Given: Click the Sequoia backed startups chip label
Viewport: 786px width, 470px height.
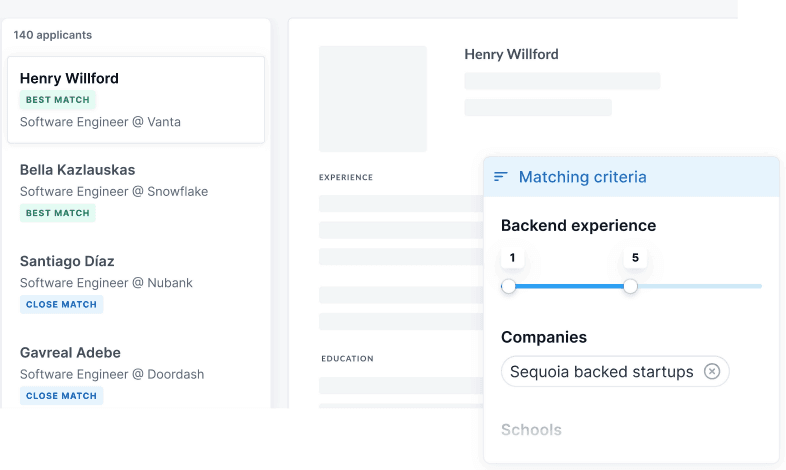Looking at the screenshot, I should click(601, 372).
